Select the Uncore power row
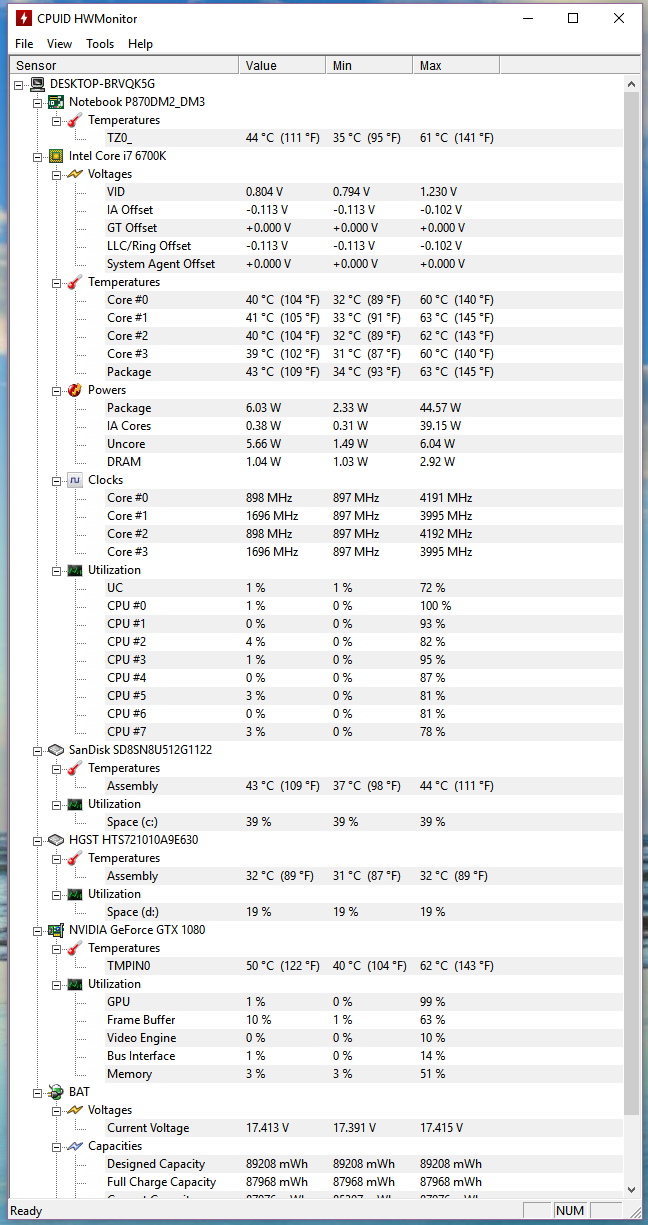This screenshot has height=1225, width=648. coord(364,444)
